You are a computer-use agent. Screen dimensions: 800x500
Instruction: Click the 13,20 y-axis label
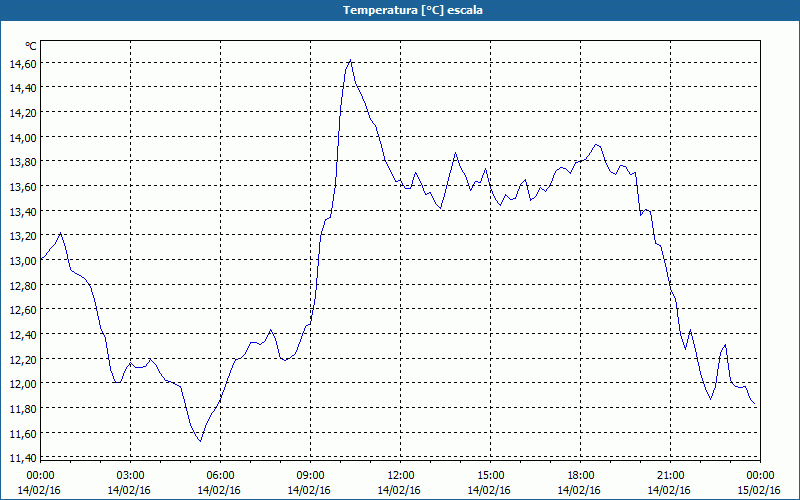tap(23, 236)
